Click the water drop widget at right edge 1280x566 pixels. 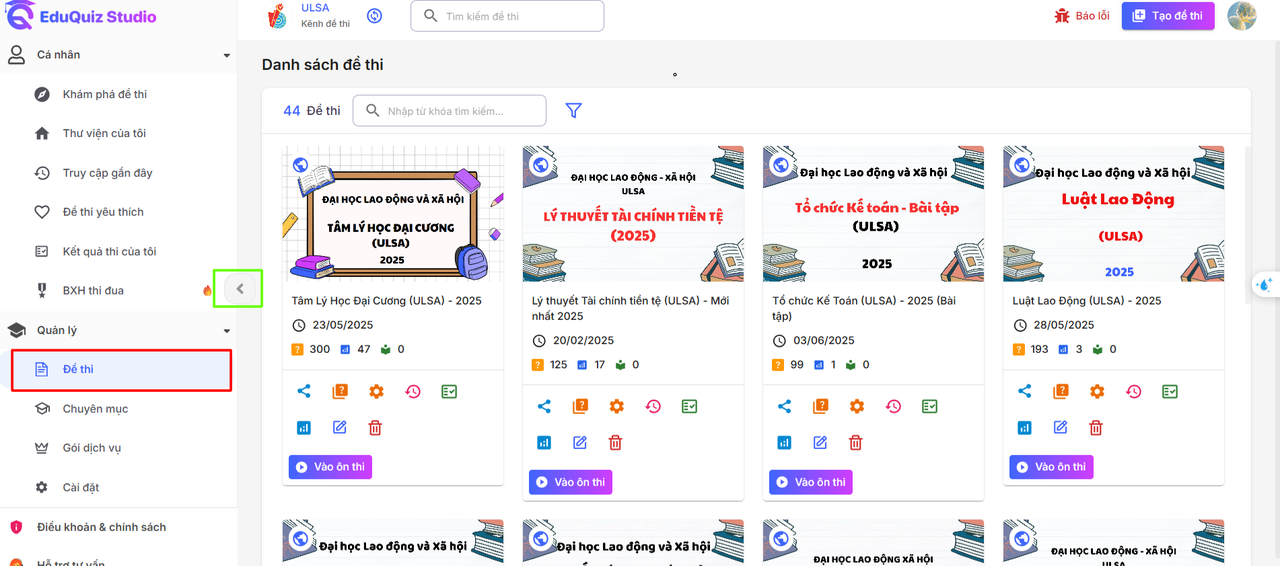(1265, 285)
